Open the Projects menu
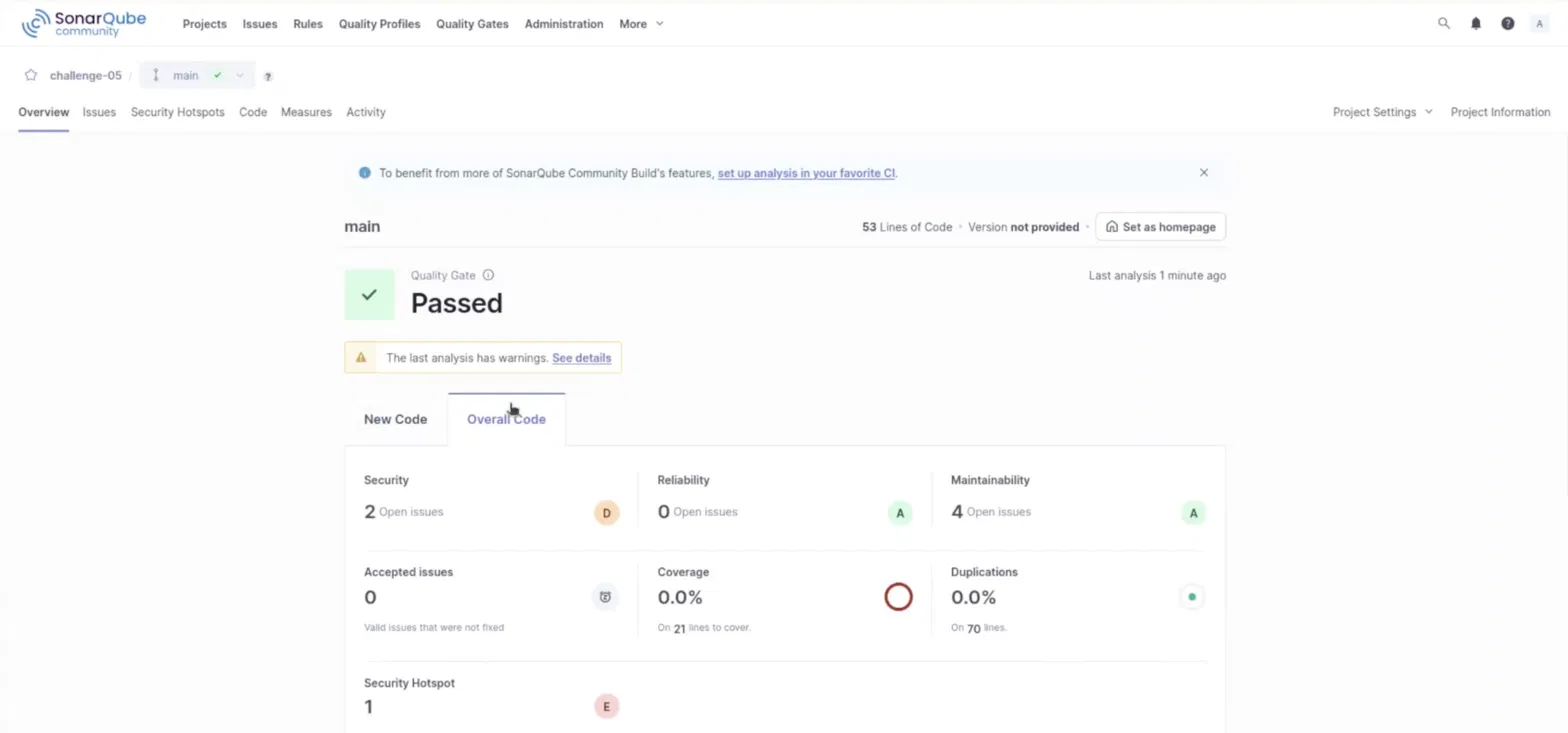Screen dimensions: 1568x733 click(204, 24)
